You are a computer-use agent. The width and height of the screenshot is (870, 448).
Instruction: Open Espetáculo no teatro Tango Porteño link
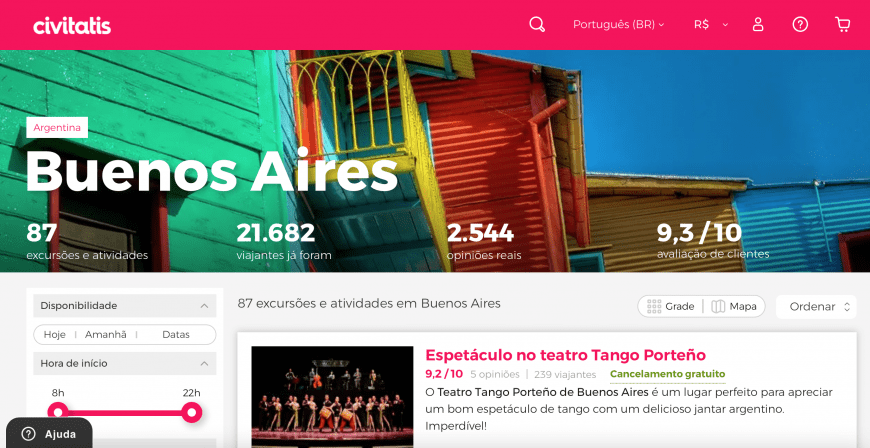click(565, 355)
